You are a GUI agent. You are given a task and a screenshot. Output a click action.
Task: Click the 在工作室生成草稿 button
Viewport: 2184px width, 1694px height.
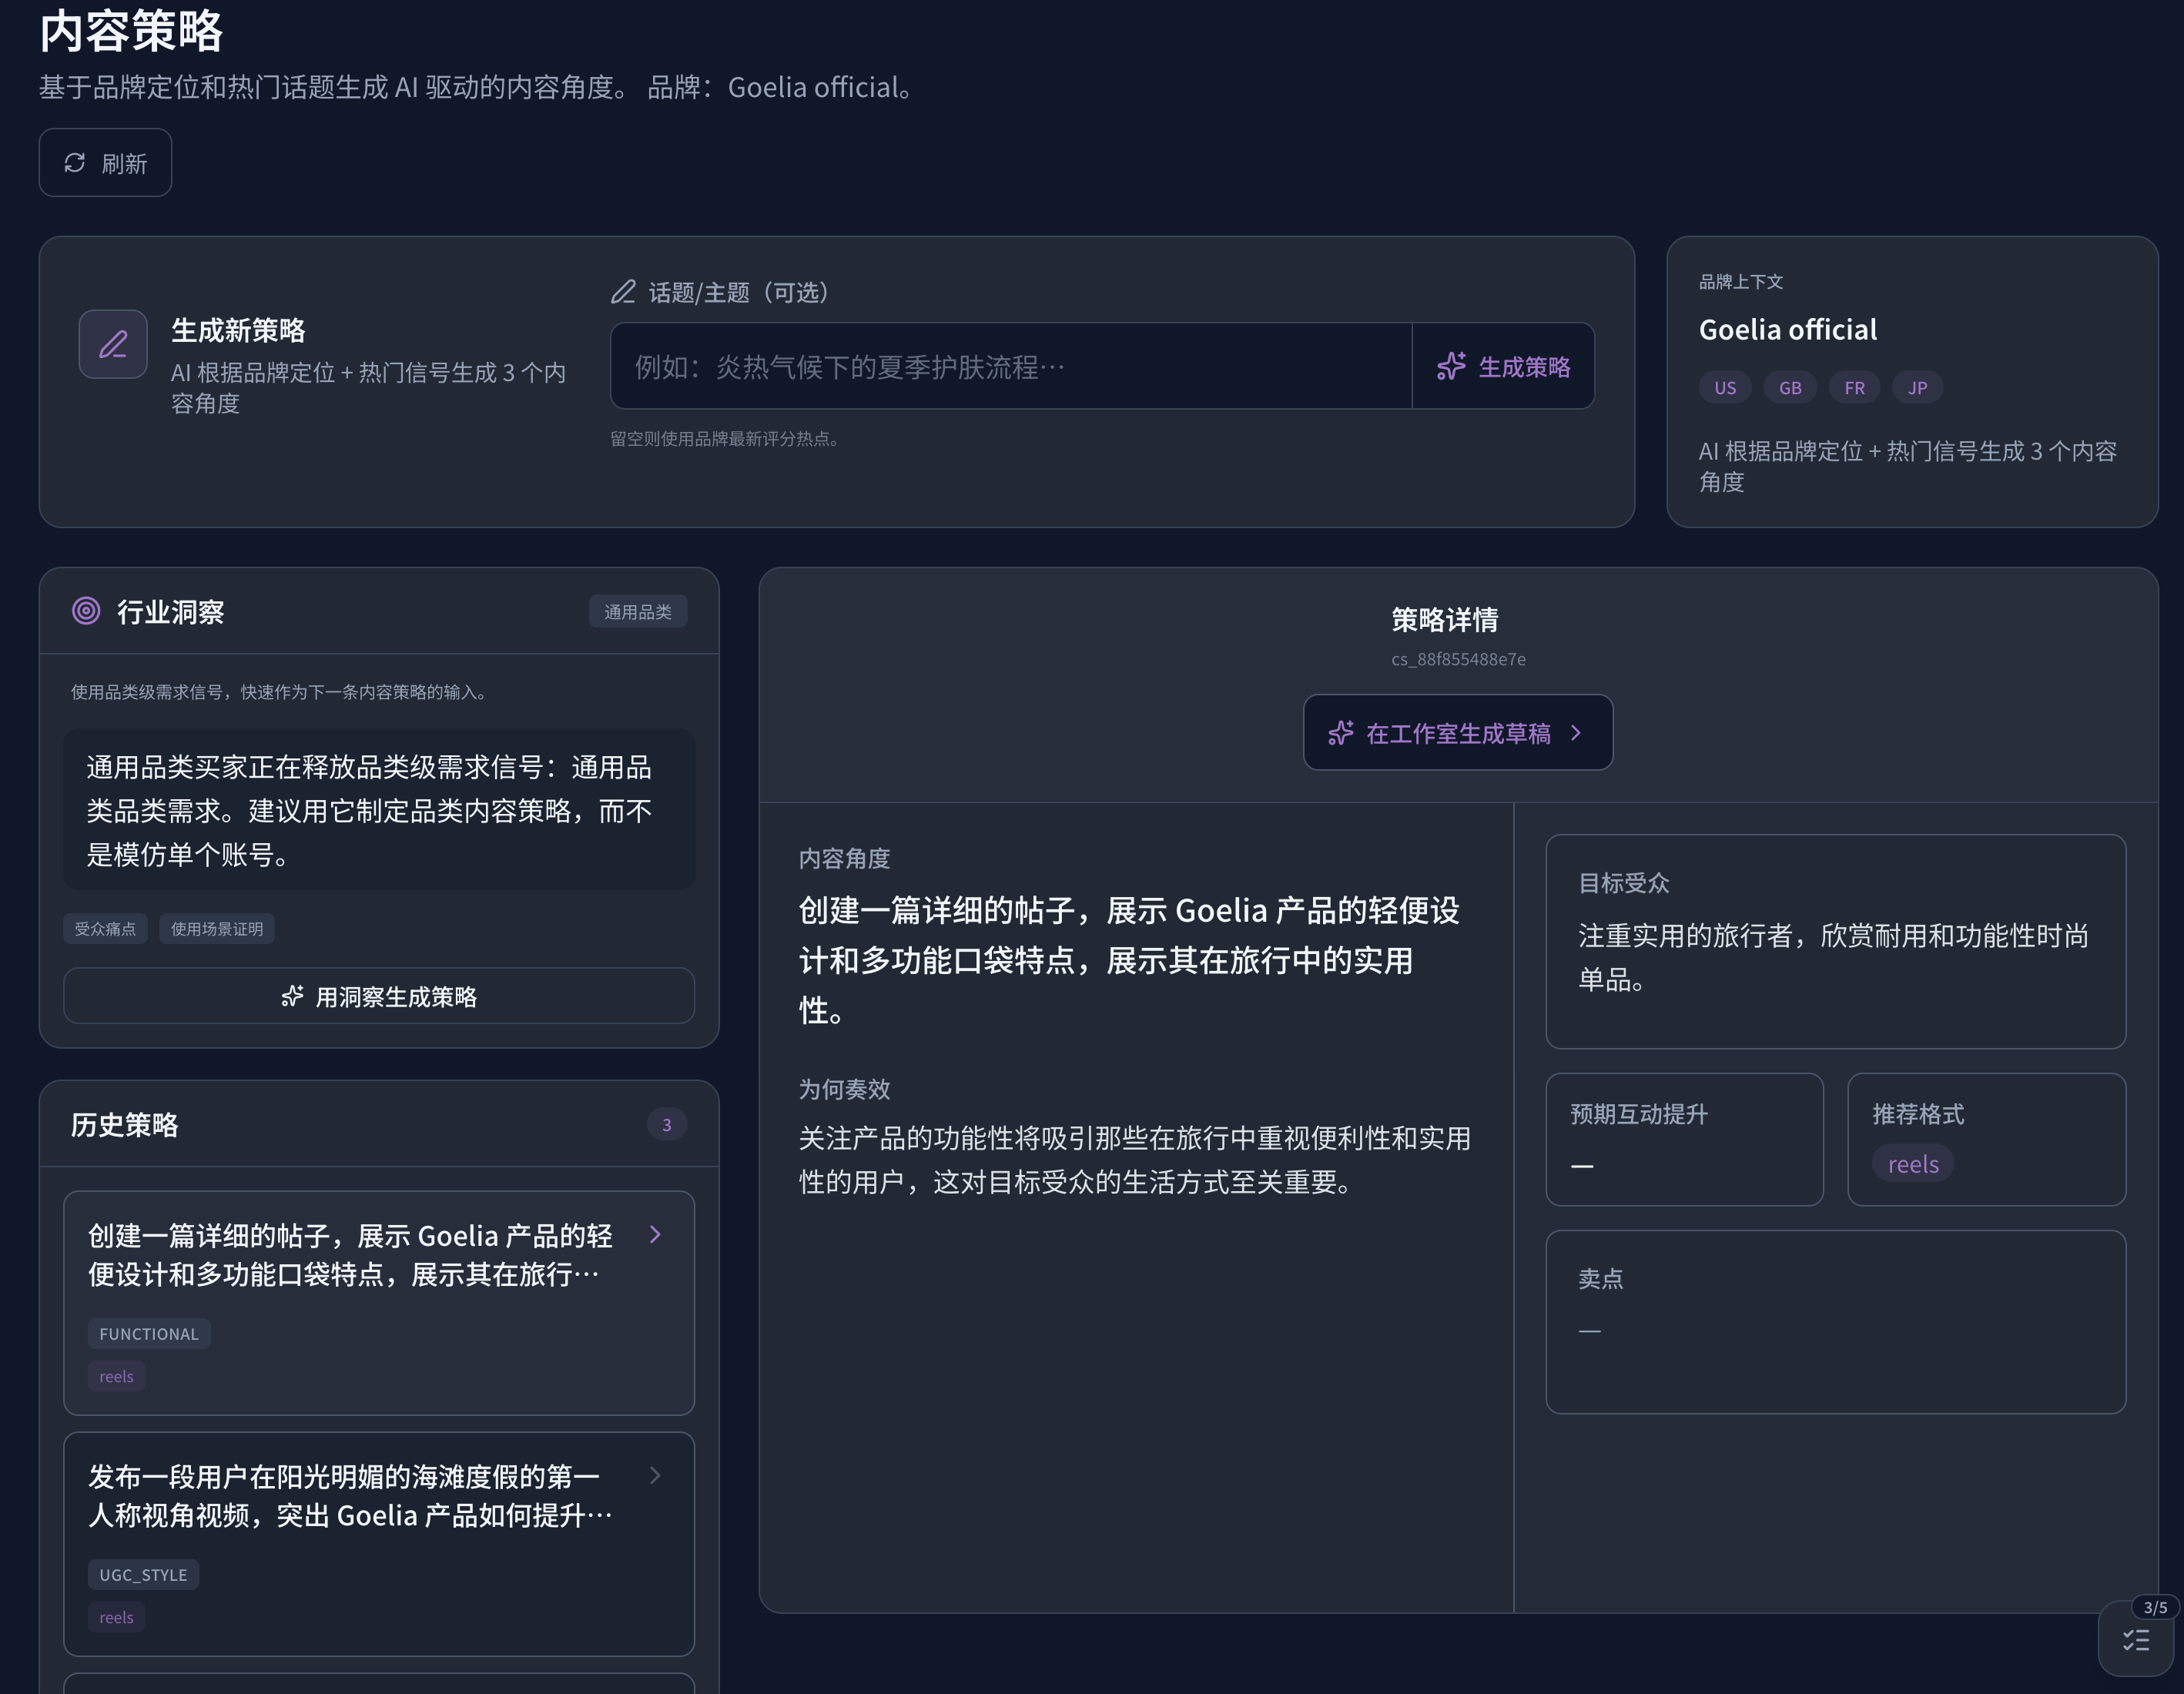coord(1458,733)
